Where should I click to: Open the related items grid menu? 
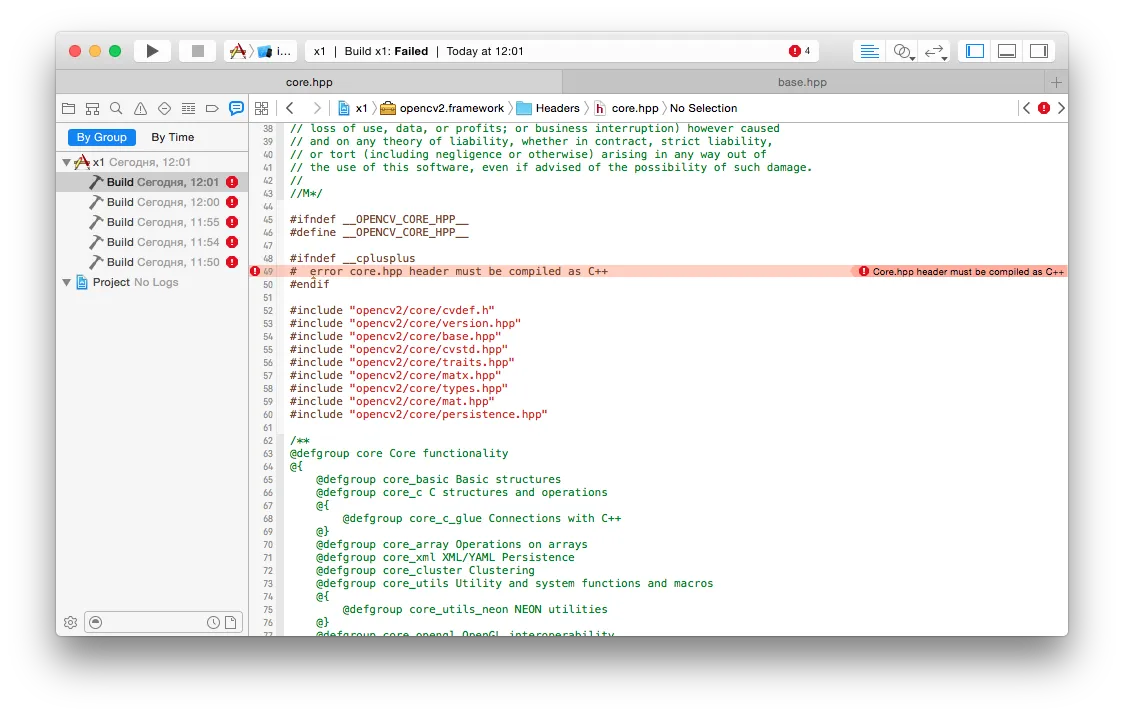point(262,108)
